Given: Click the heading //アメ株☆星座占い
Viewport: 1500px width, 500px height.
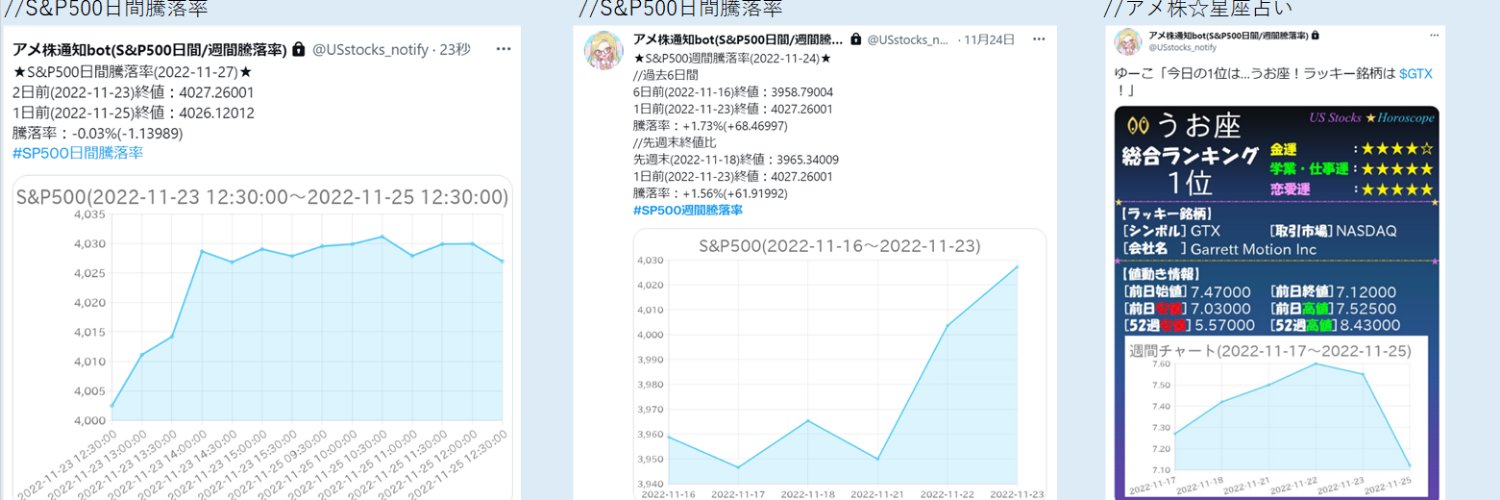Looking at the screenshot, I should tap(1197, 9).
